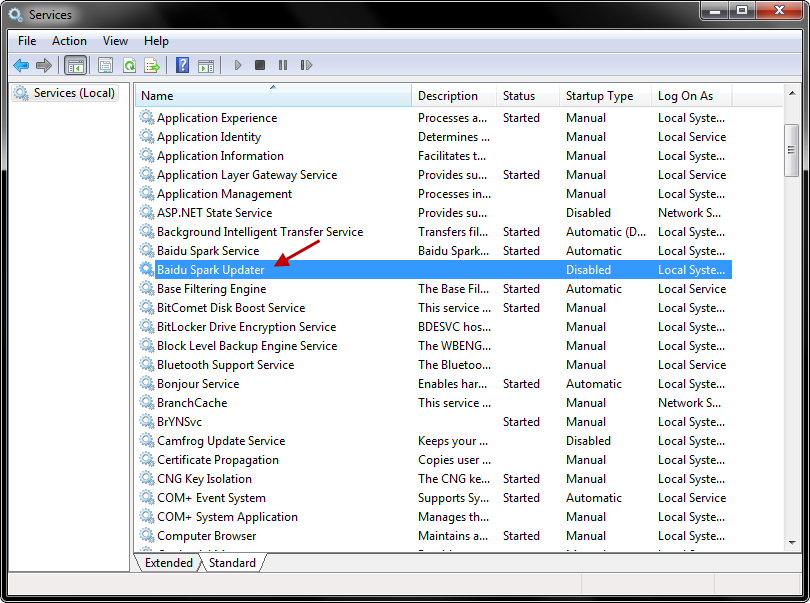Click Disabled startup type of Baidu Spark Updater

[588, 270]
